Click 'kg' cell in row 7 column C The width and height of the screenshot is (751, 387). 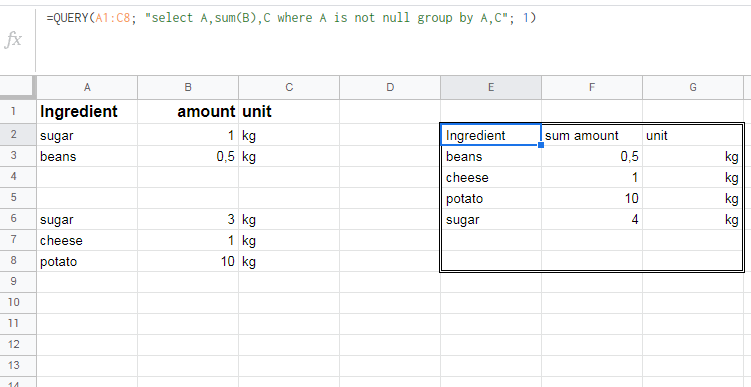(x=289, y=240)
